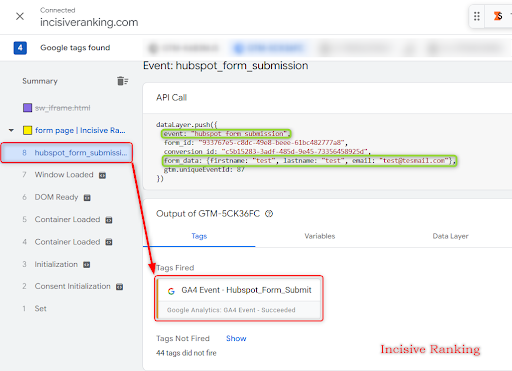Select event 8 hubspot_form_submissi...
Viewport: 512px width, 371px height.
[67, 153]
